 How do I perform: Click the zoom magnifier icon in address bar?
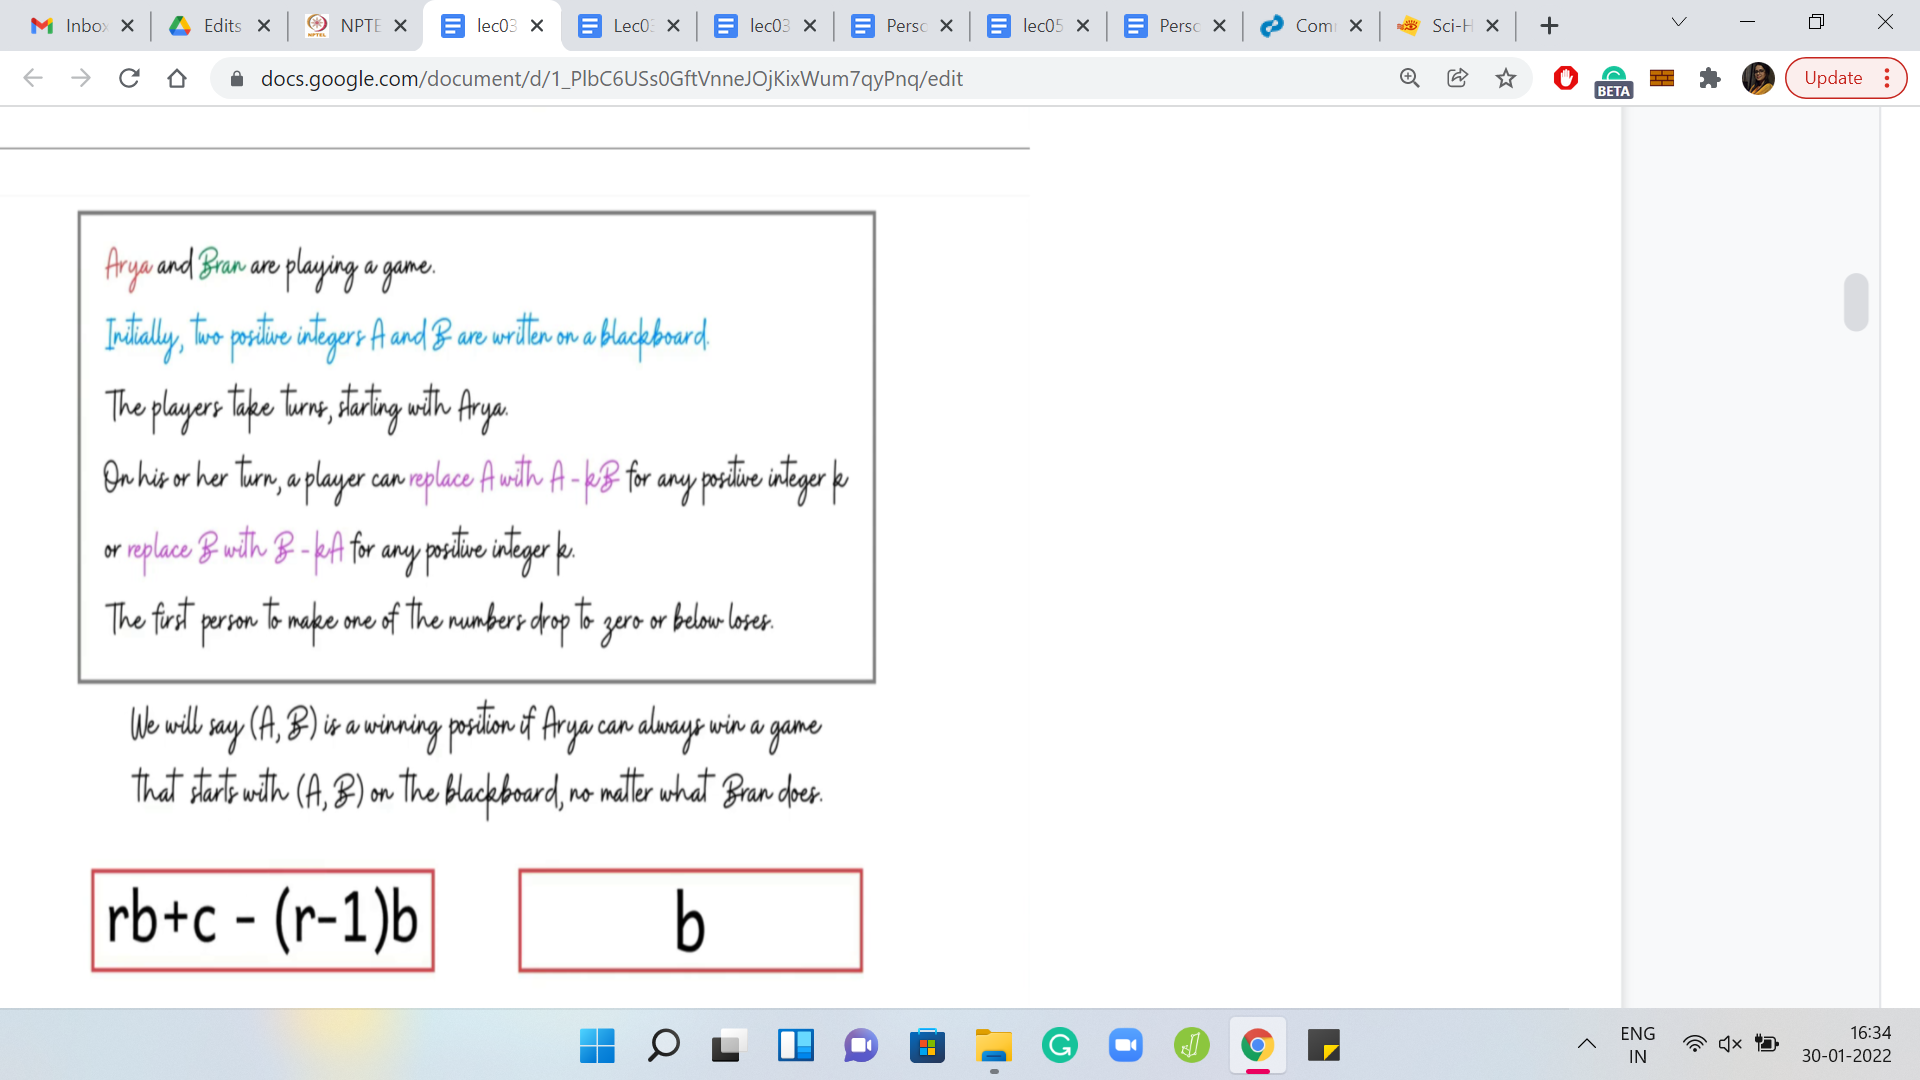pyautogui.click(x=1409, y=78)
